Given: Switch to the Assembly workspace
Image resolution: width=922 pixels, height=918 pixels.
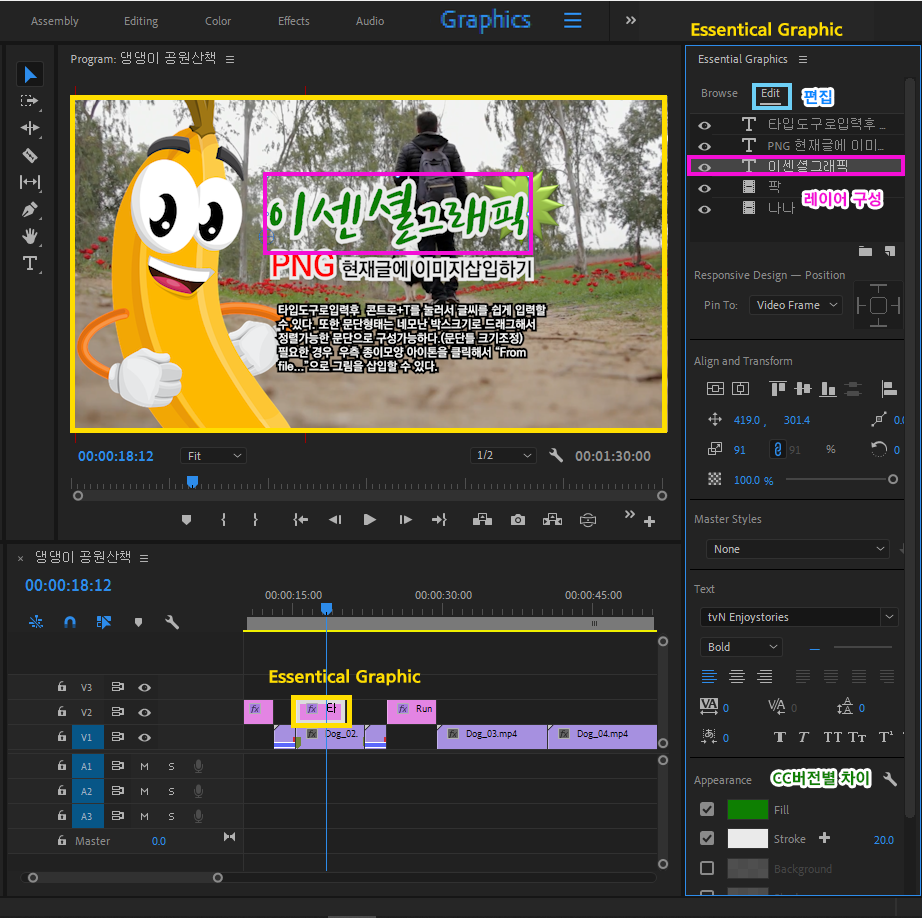Looking at the screenshot, I should pos(55,21).
